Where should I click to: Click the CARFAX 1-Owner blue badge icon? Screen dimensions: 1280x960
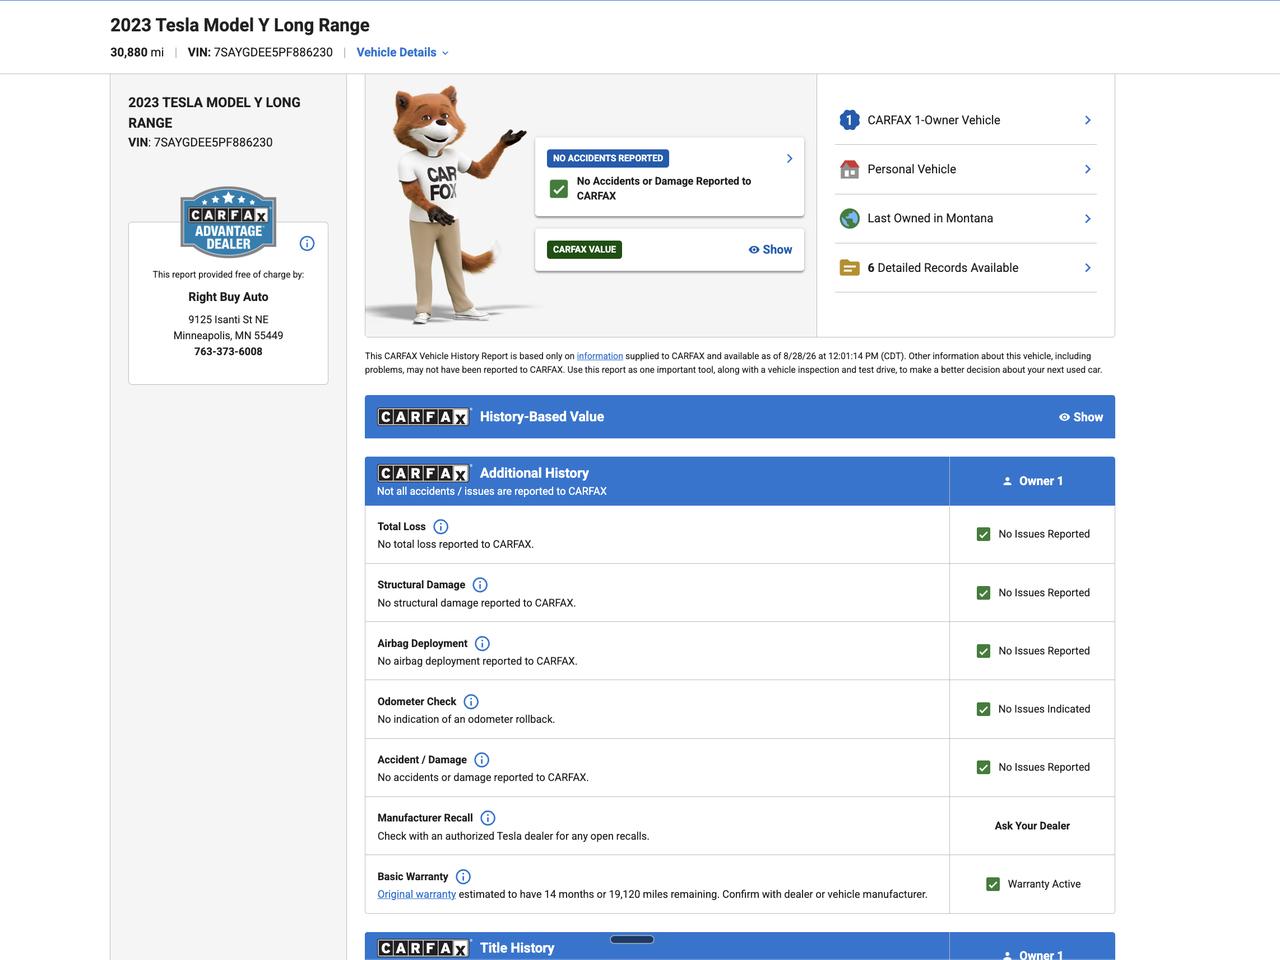pyautogui.click(x=849, y=120)
